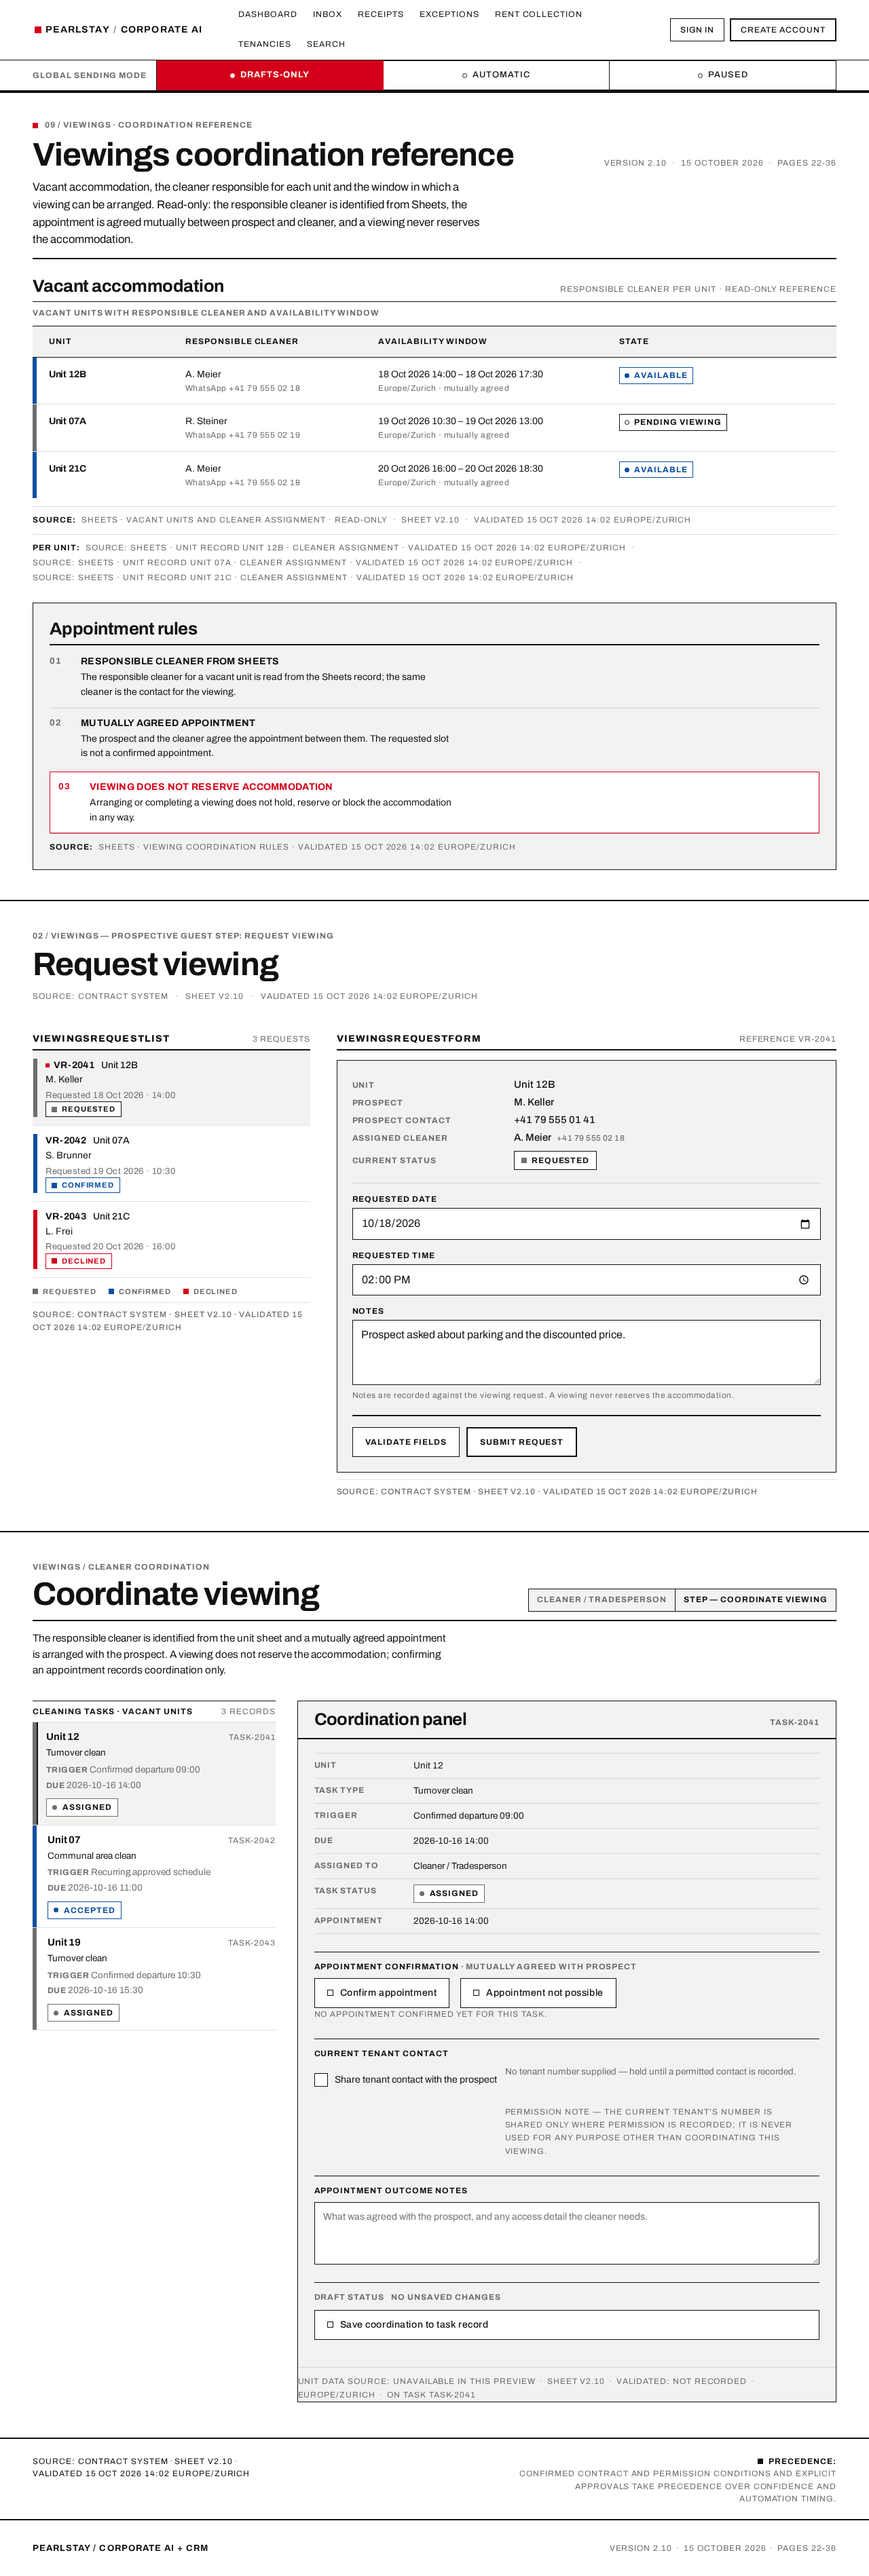Click R. Steiner in the Responsible Cleaner column
Screen dimensions: 869x2576
[206, 421]
